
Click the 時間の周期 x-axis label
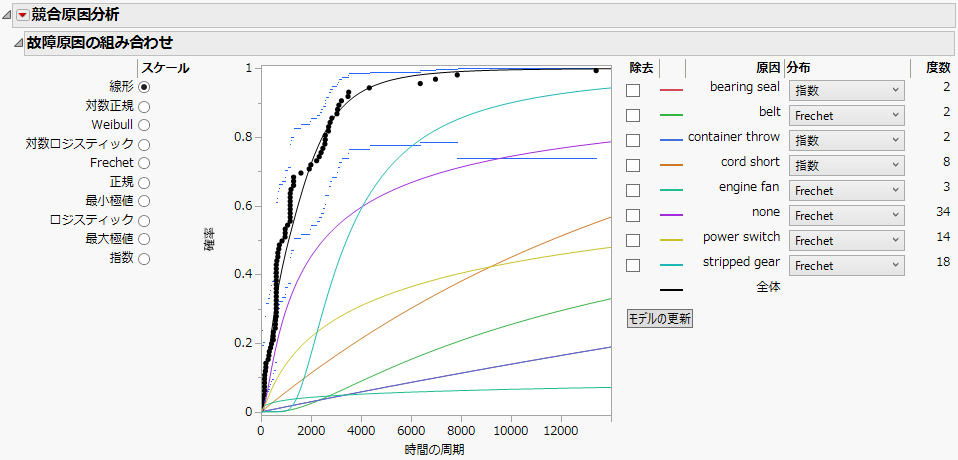pos(435,450)
